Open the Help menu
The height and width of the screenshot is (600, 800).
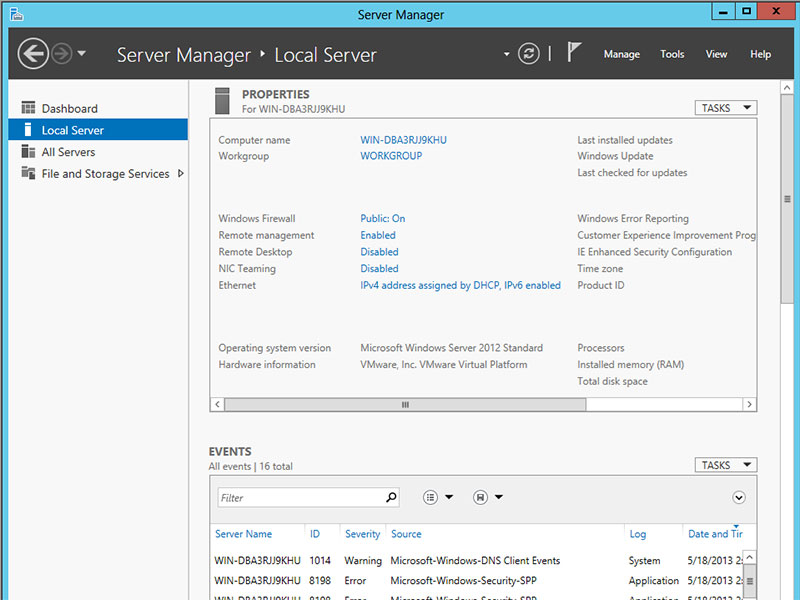click(x=760, y=54)
